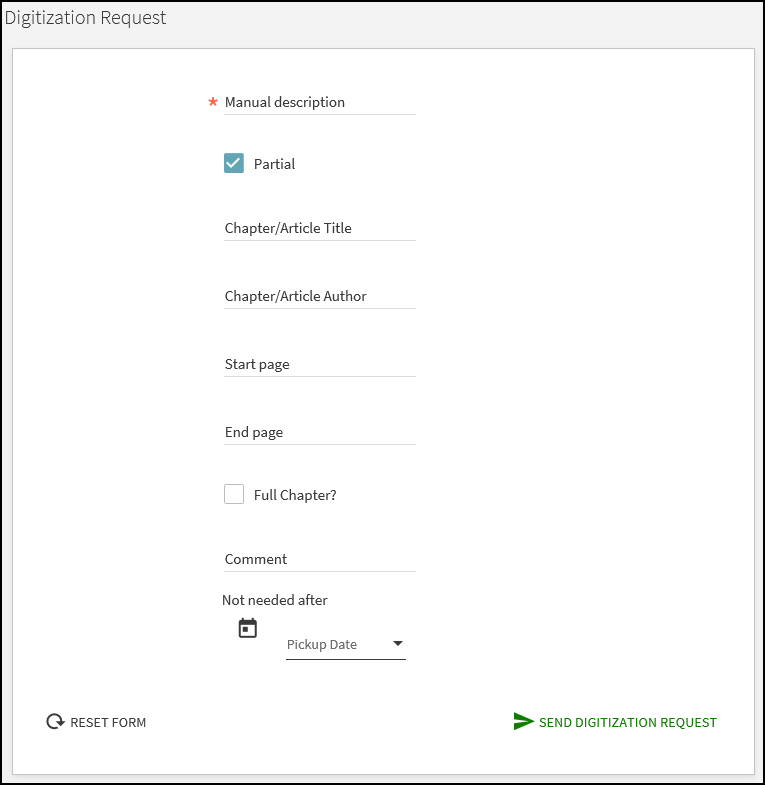
Task: Focus the Comment text field
Action: (319, 559)
